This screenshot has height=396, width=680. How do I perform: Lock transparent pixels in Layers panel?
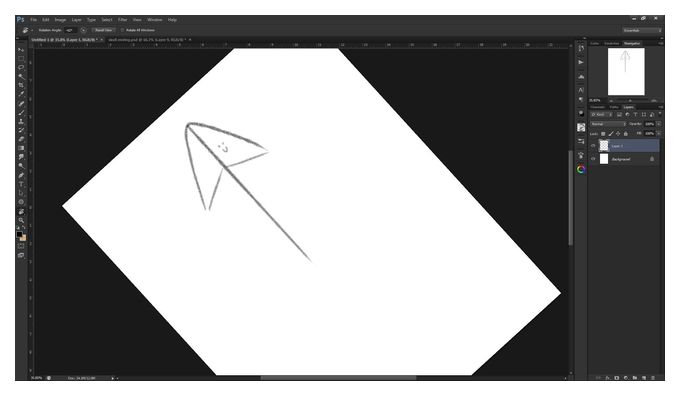[x=603, y=134]
